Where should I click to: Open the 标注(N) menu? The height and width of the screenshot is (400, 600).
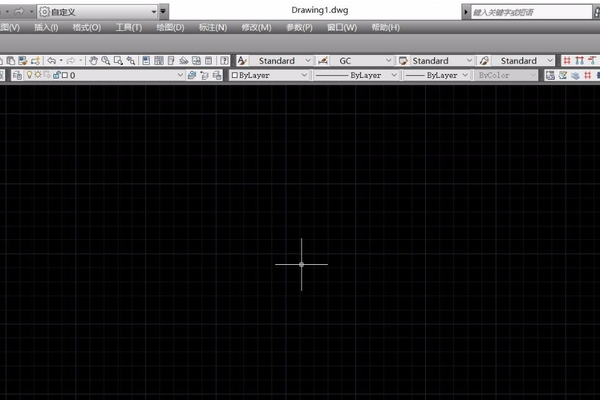pyautogui.click(x=213, y=27)
